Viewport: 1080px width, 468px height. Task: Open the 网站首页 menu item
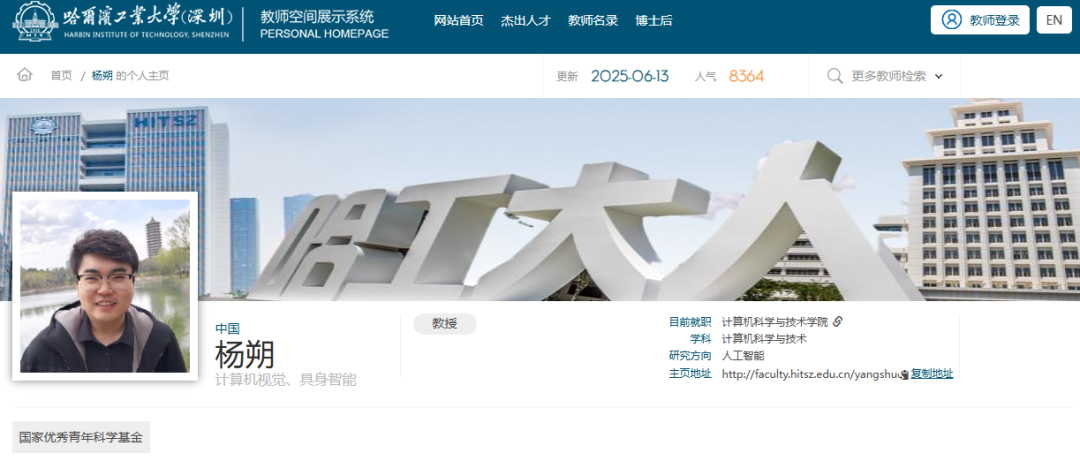coord(459,20)
